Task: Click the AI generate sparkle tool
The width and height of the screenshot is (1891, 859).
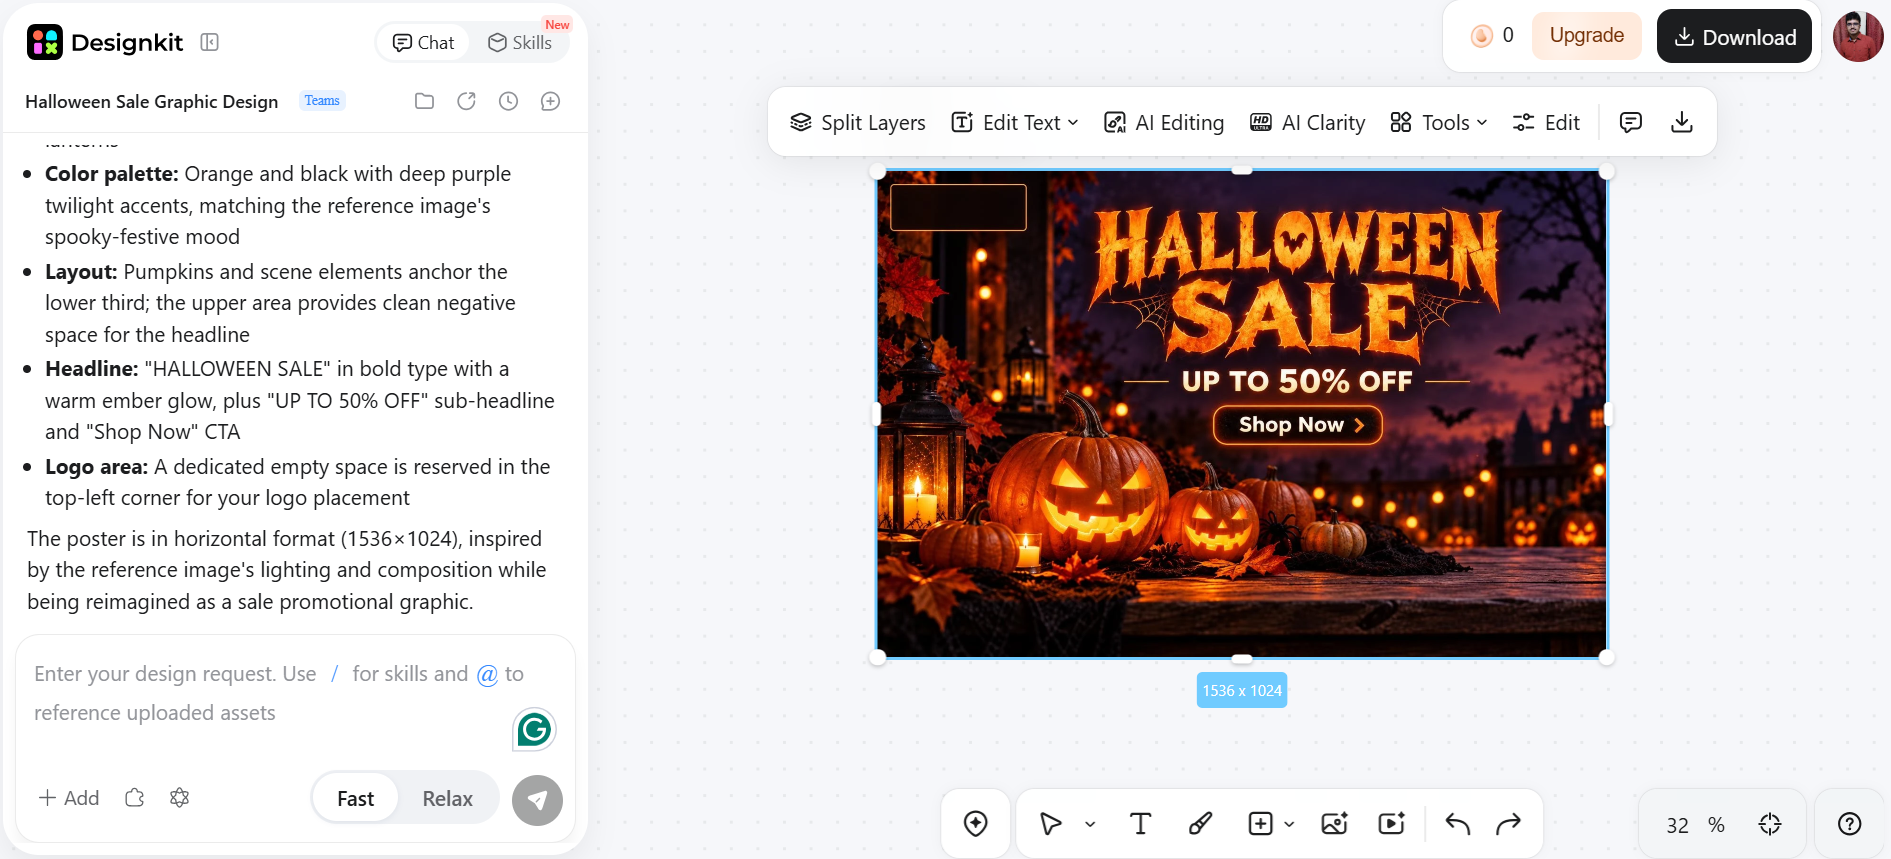Action: [x=976, y=823]
